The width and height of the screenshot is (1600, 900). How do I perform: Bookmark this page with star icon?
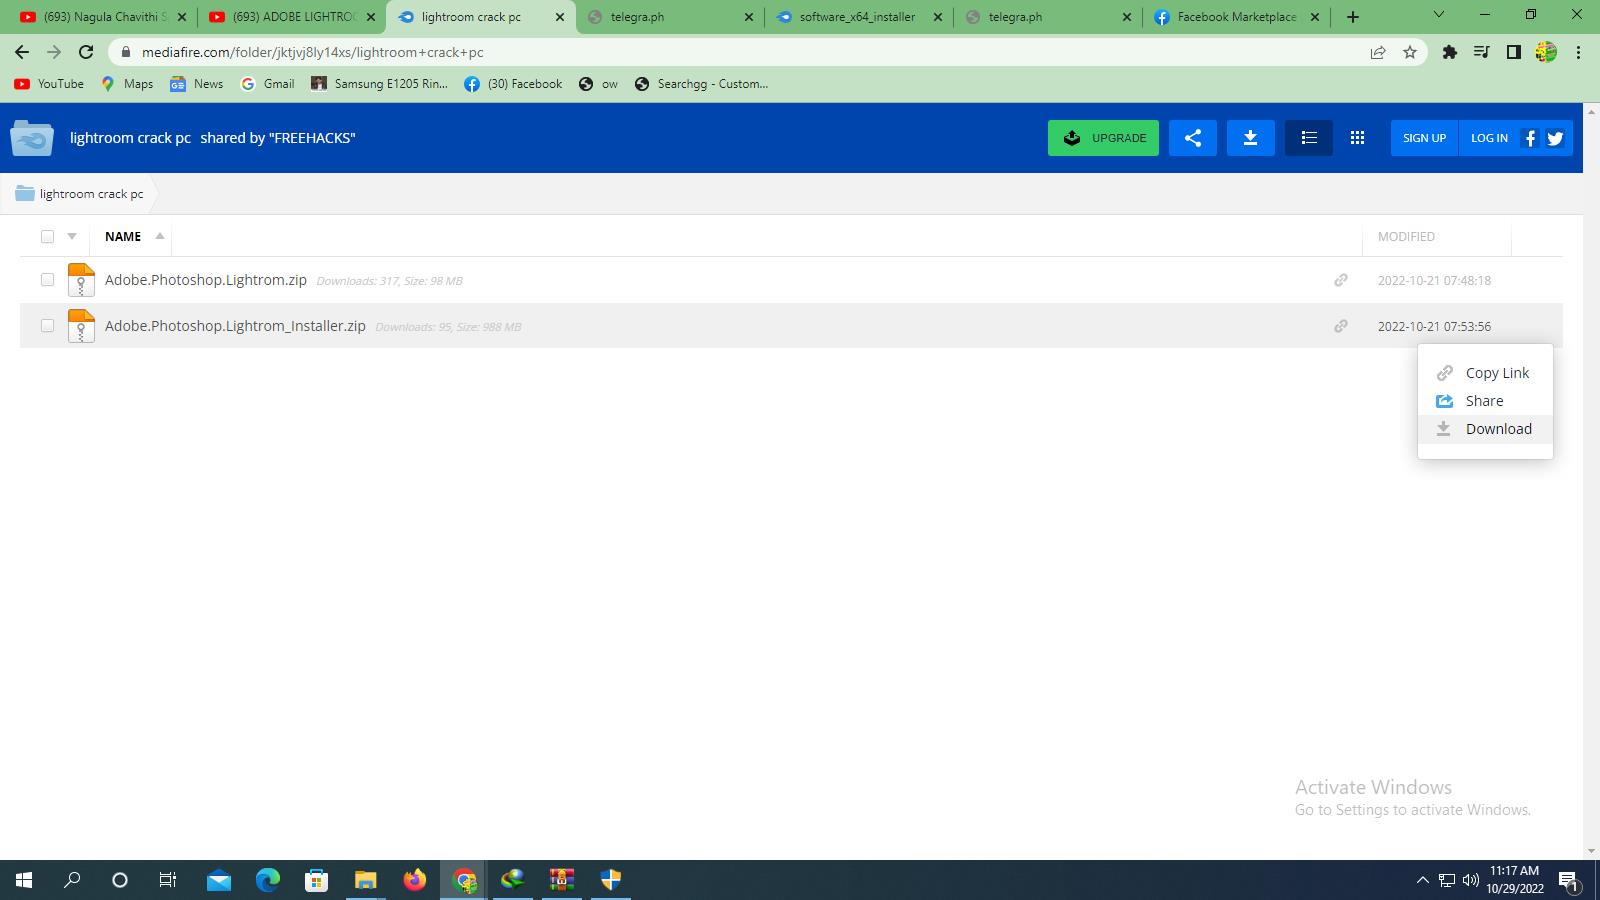[1410, 52]
